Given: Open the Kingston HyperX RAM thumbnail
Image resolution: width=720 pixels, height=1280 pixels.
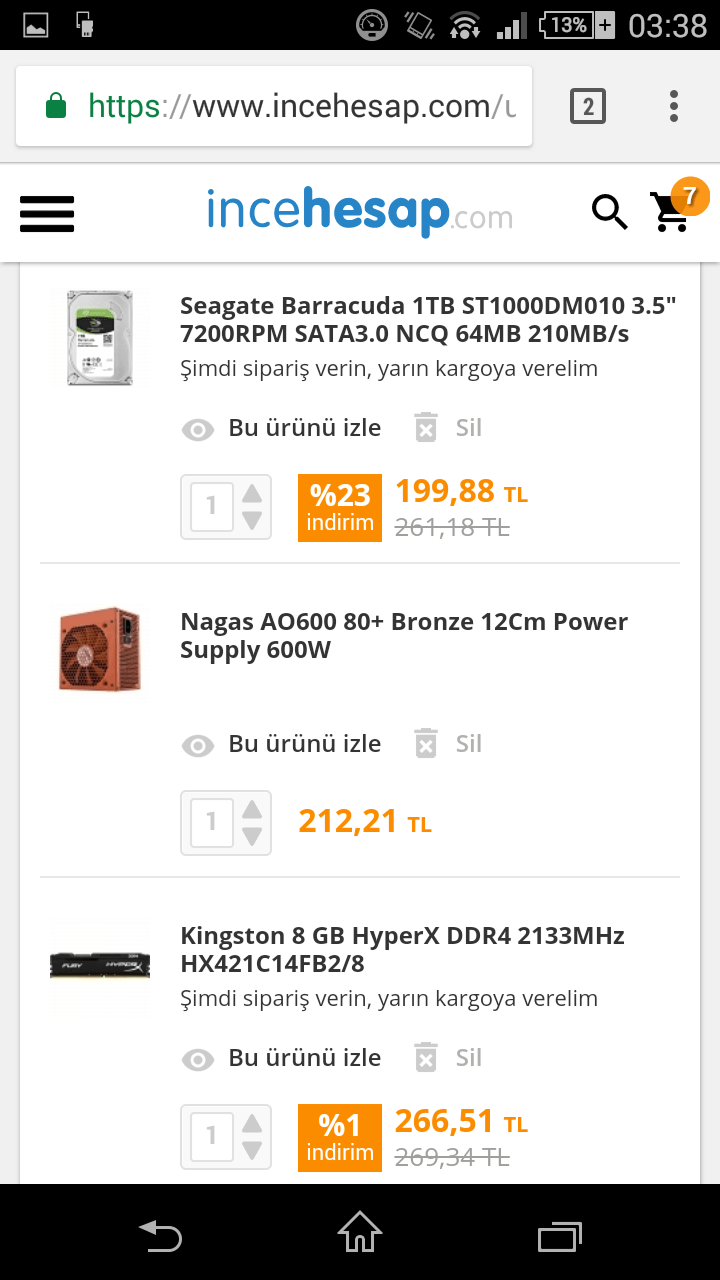Looking at the screenshot, I should (x=100, y=966).
